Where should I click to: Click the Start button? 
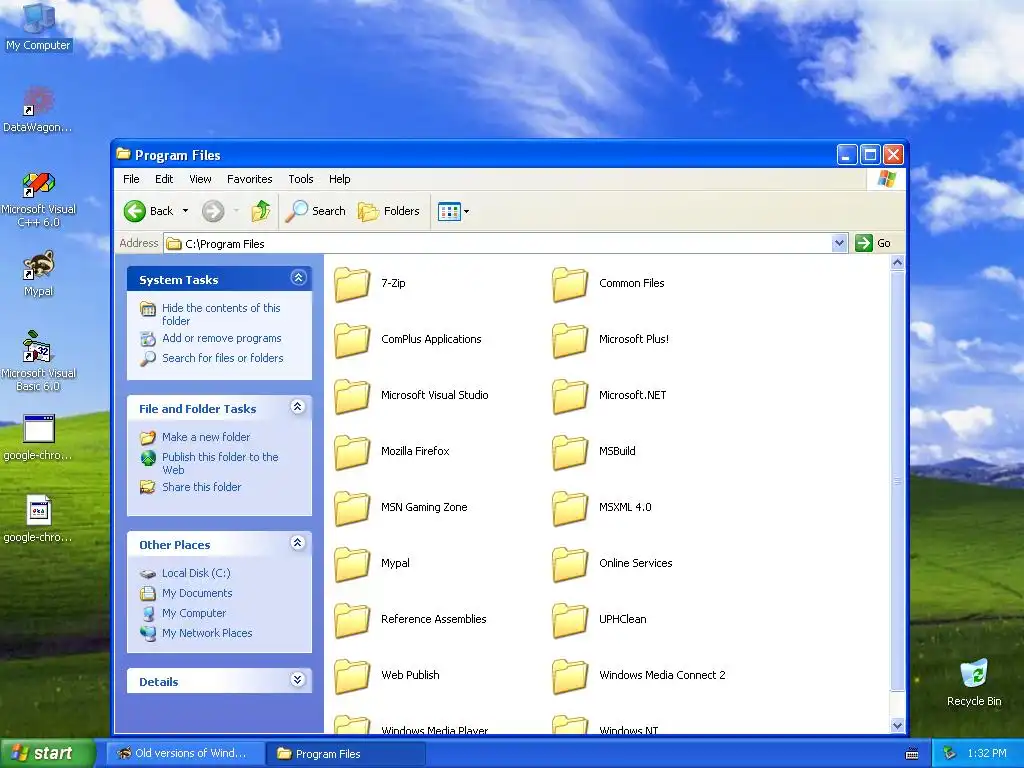tap(48, 753)
